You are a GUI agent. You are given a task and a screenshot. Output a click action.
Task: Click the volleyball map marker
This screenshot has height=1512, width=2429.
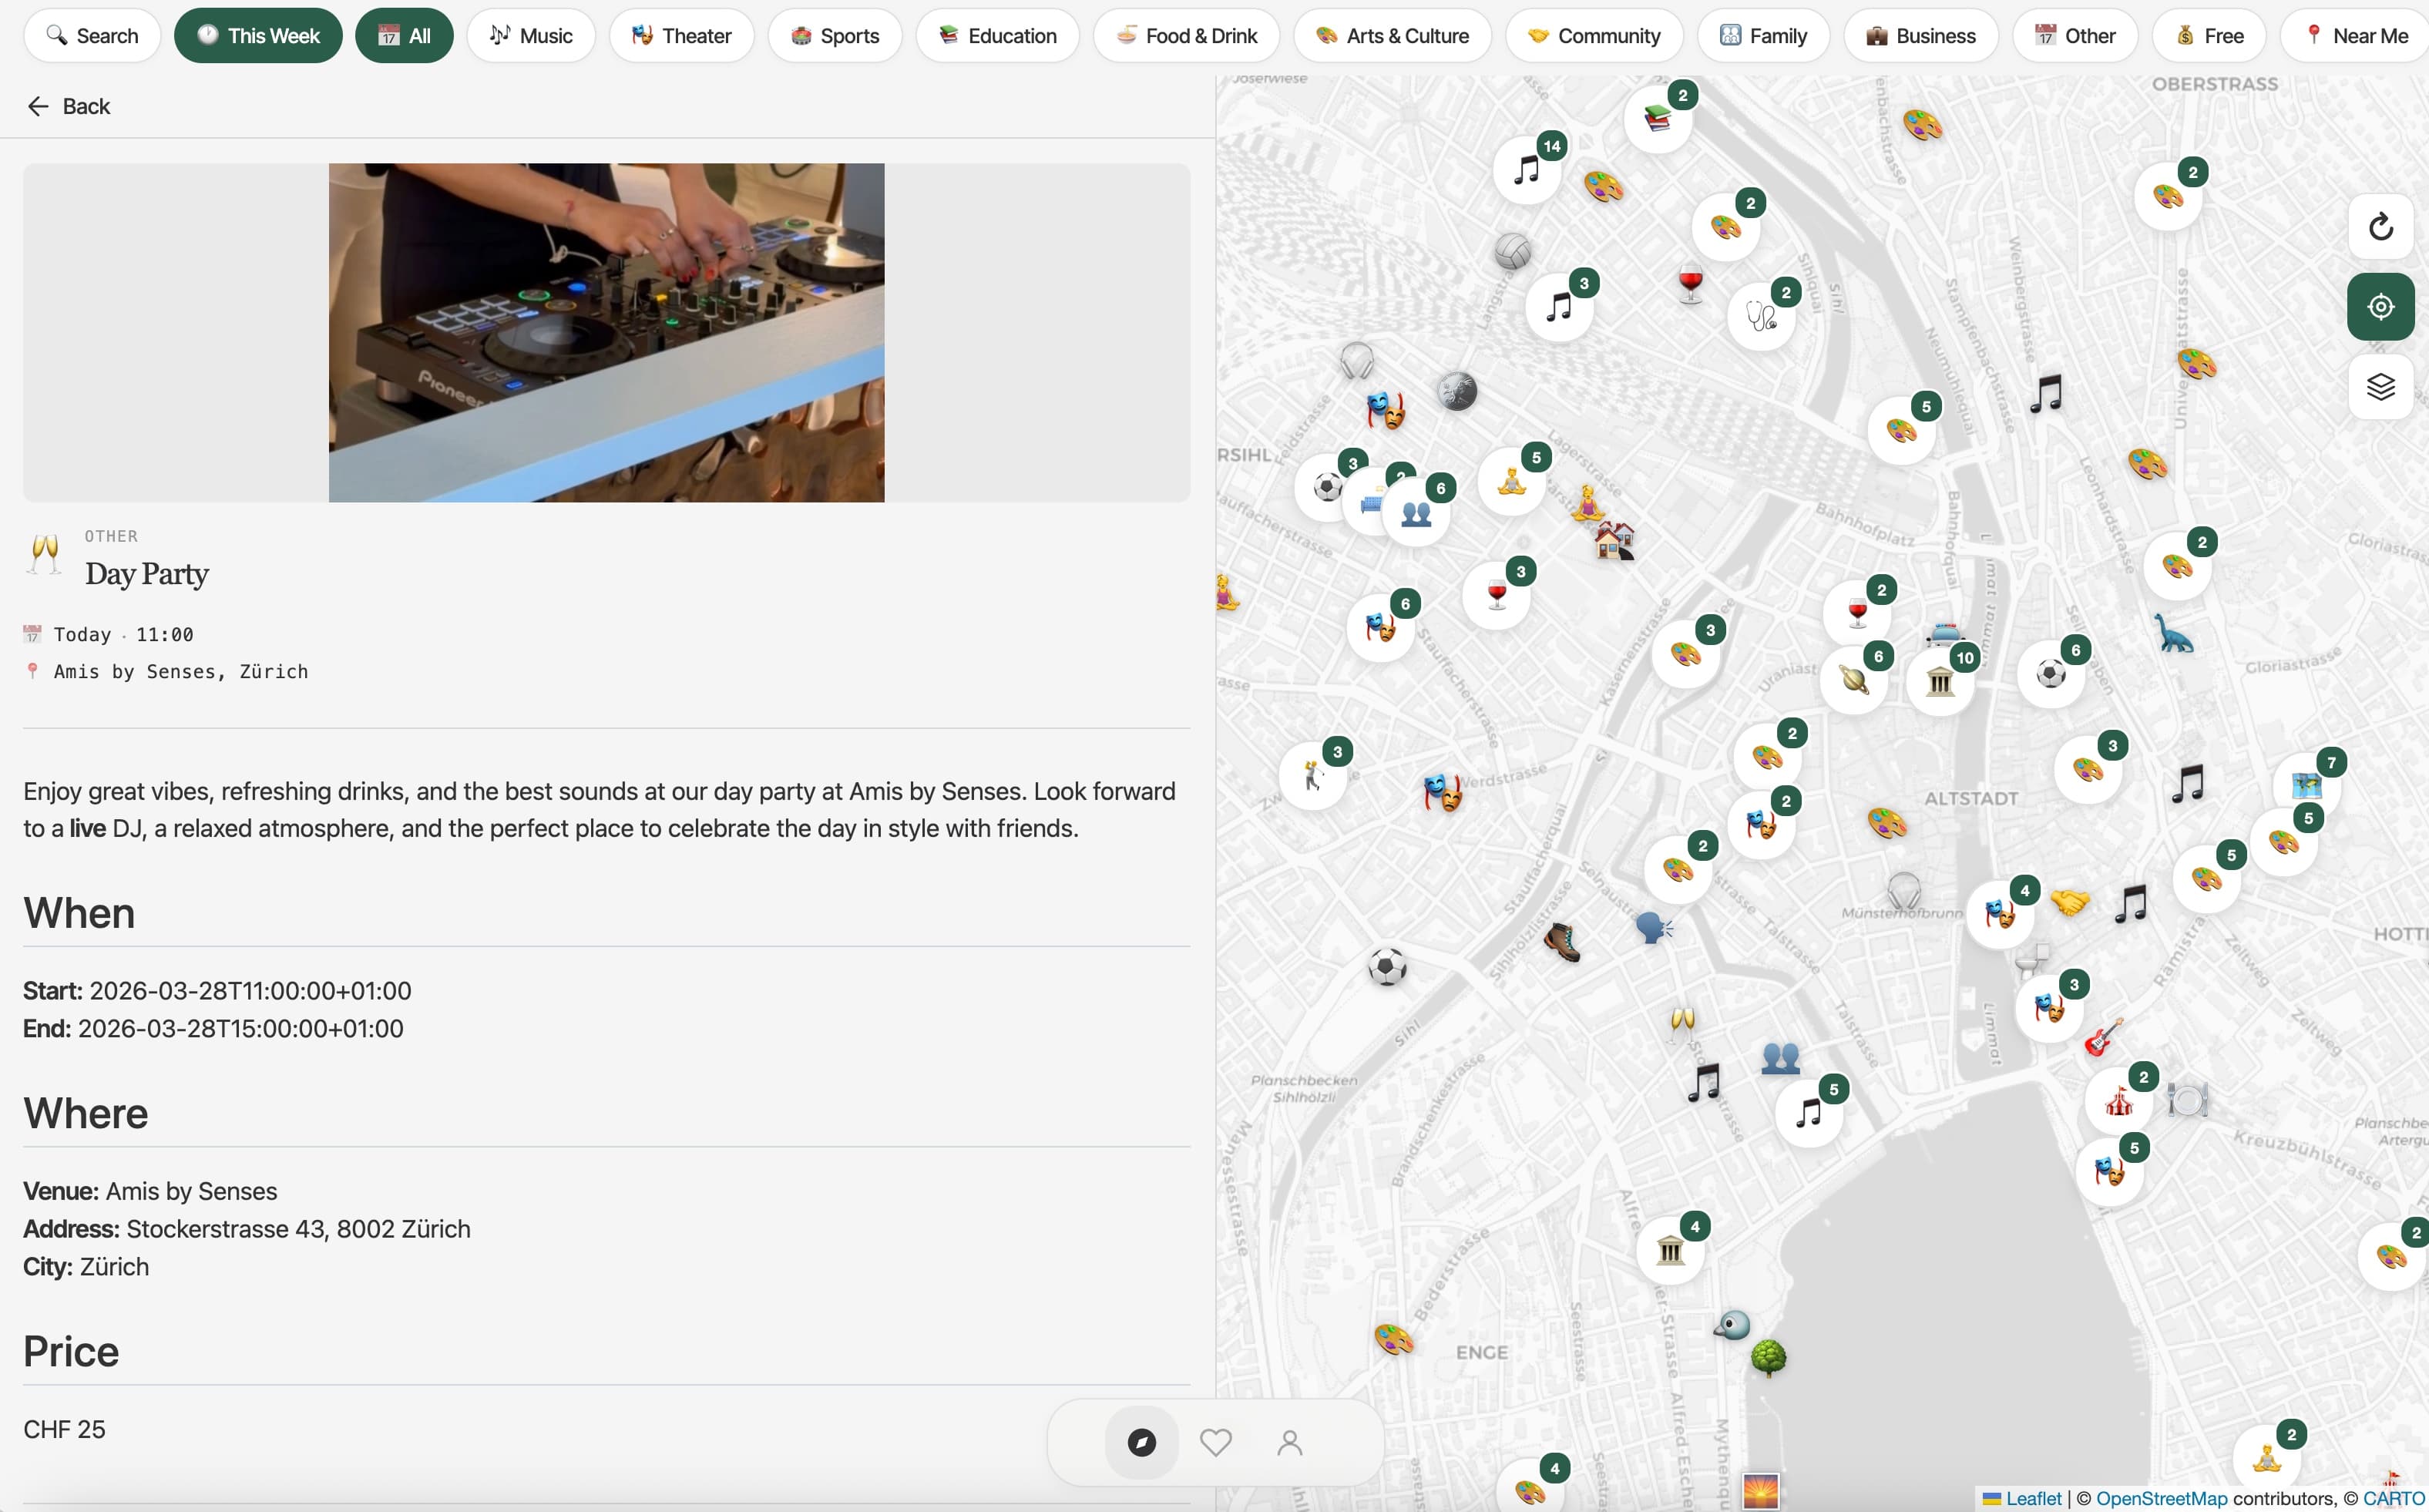[x=1512, y=251]
